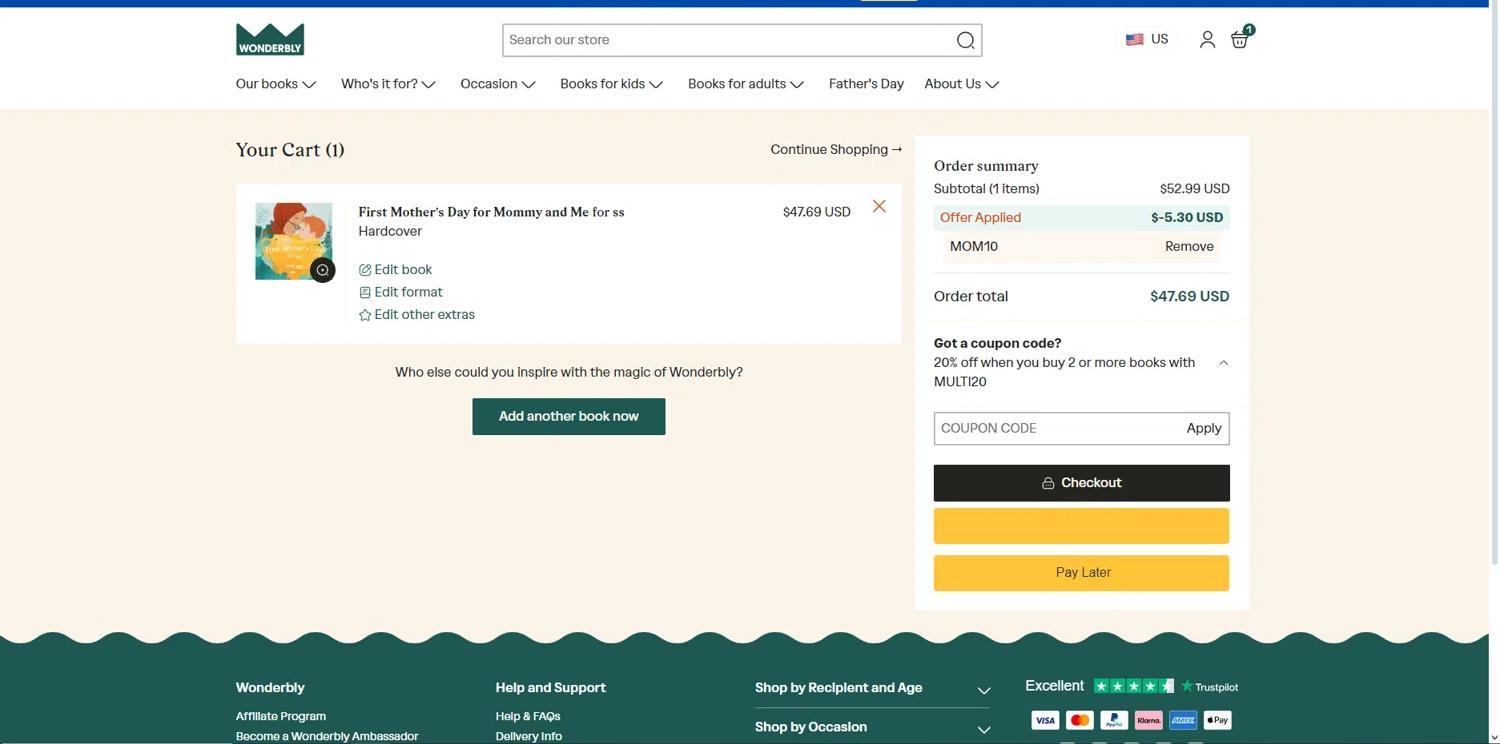Screen dimensions: 1500x744
Task: Open the book cover thumbnail
Action: click(293, 241)
